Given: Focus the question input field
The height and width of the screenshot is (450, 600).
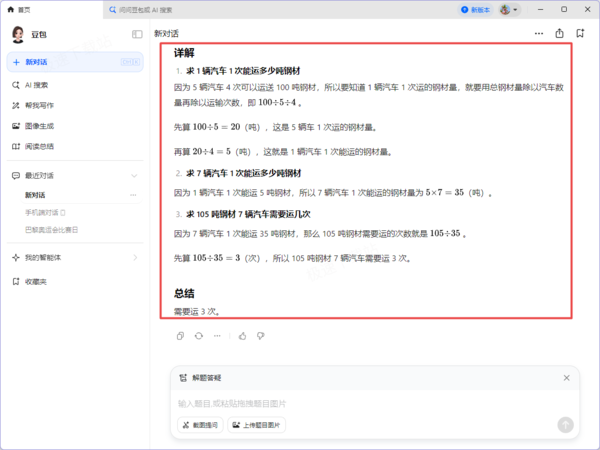Looking at the screenshot, I should coord(367,403).
